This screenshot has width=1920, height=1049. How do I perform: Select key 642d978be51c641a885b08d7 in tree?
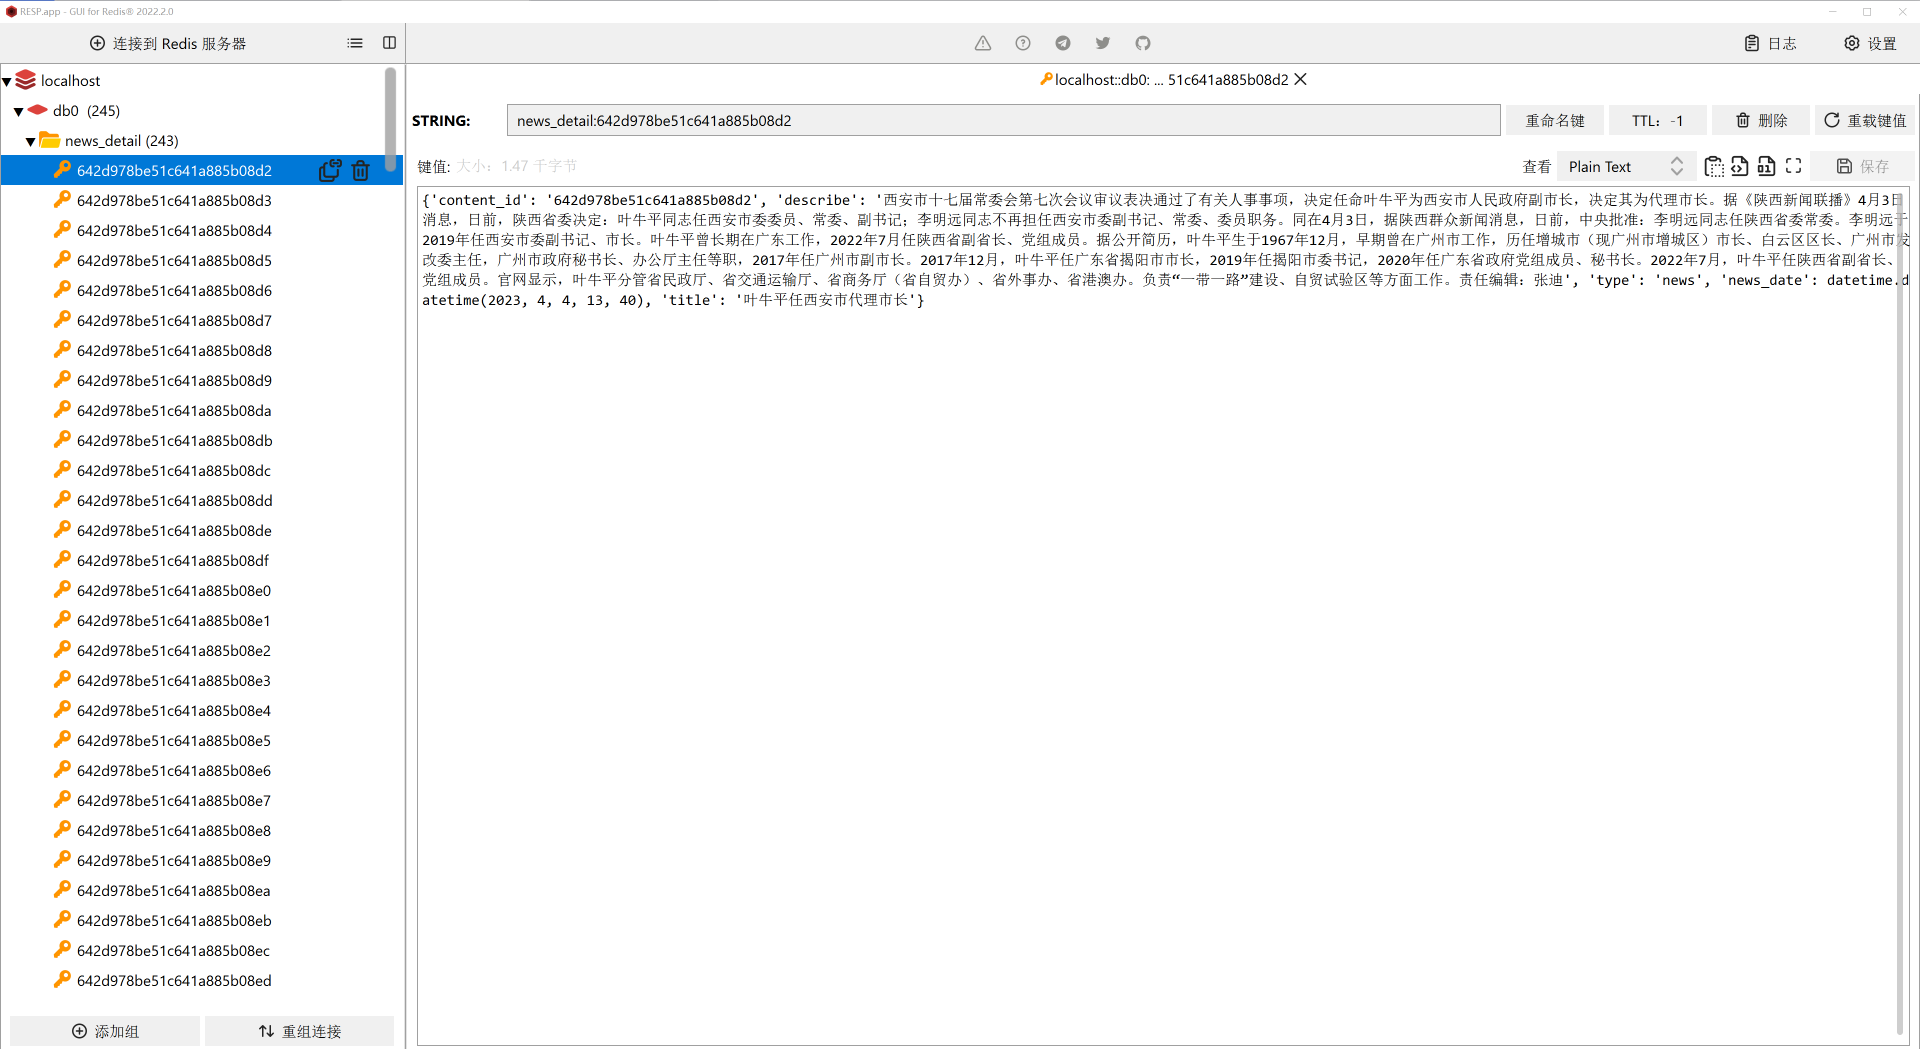pyautogui.click(x=174, y=321)
